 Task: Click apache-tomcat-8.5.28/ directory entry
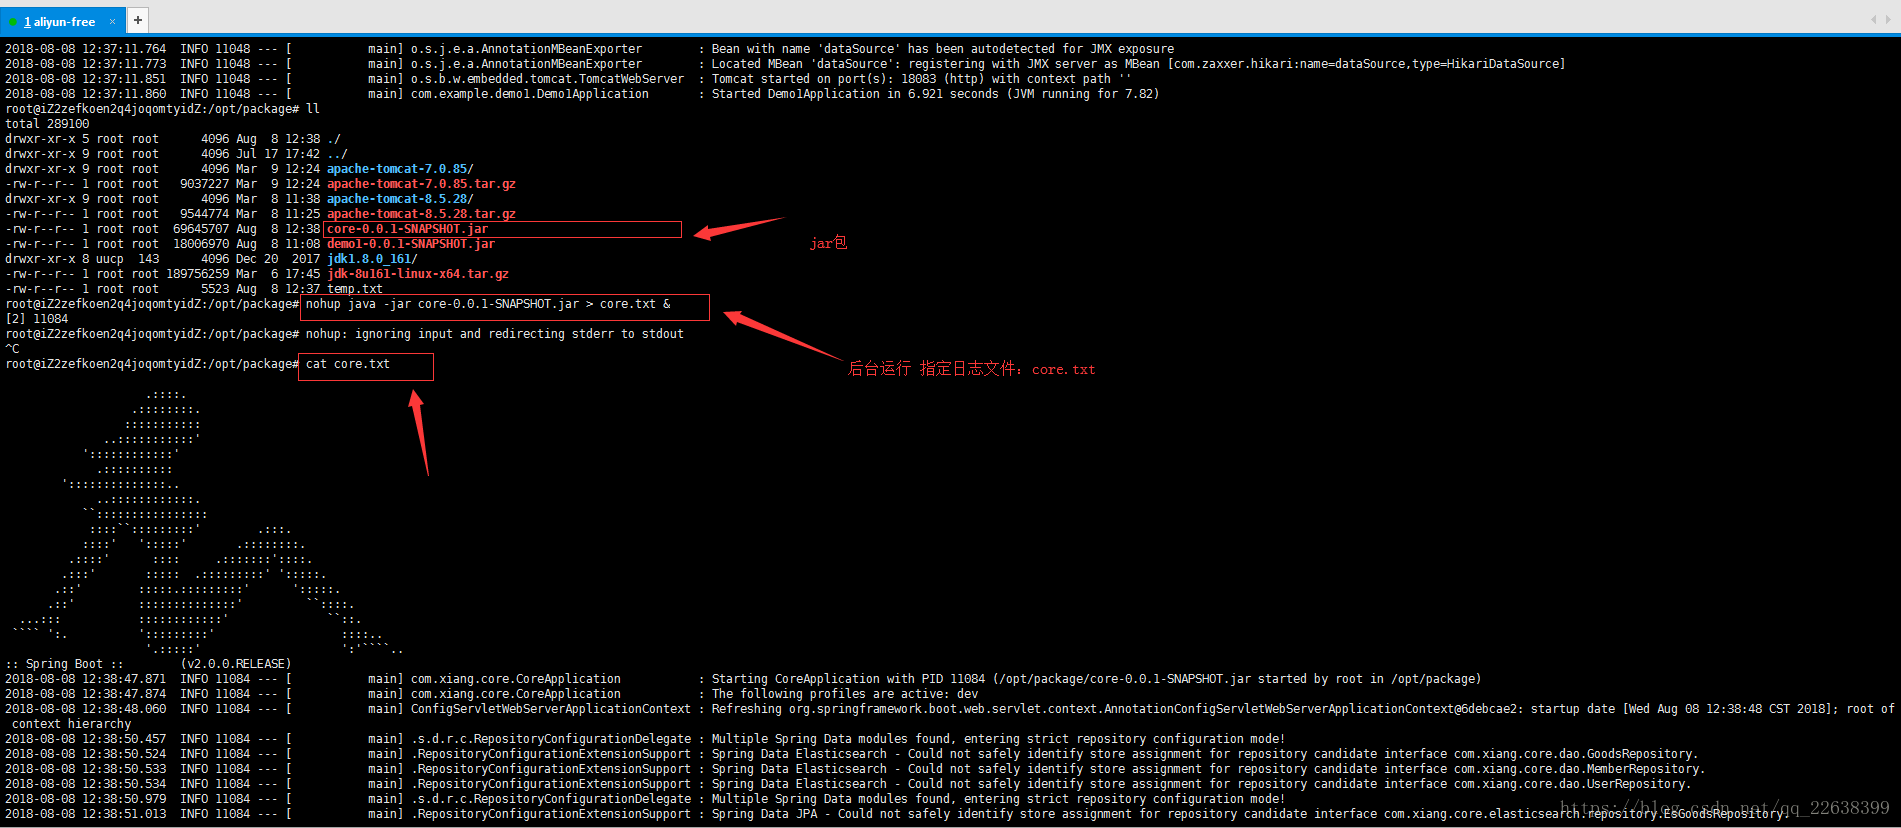400,199
